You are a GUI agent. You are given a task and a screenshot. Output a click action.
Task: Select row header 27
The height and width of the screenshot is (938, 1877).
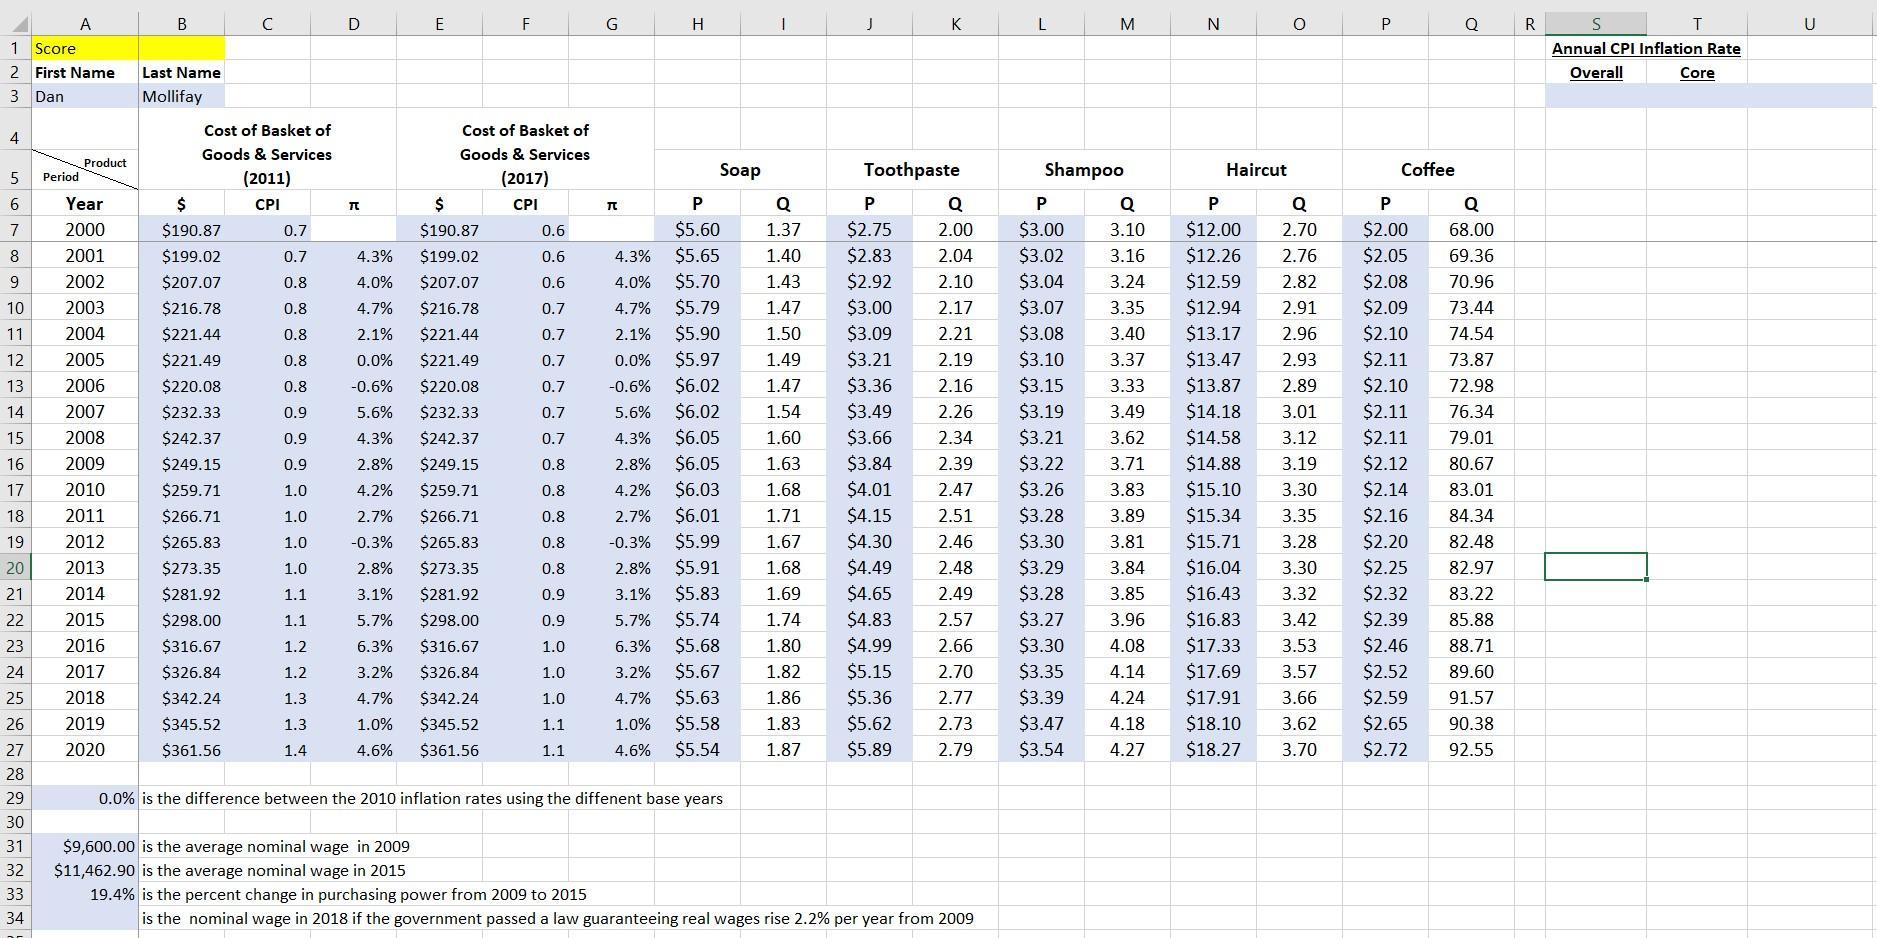coord(14,749)
